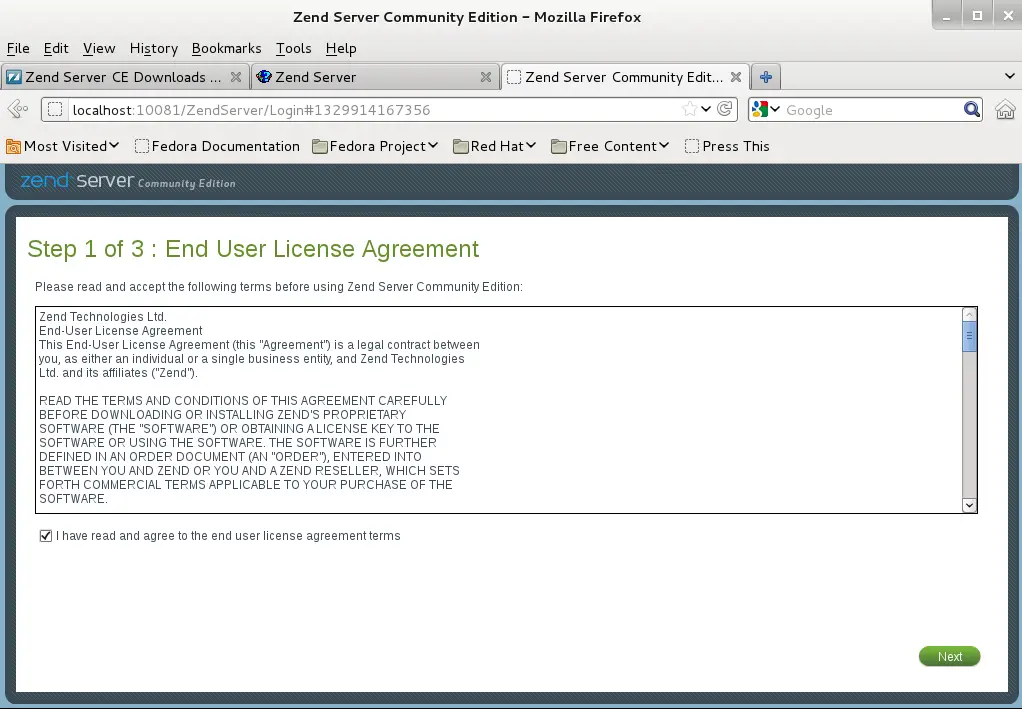Maximize the Firefox window

tap(977, 16)
